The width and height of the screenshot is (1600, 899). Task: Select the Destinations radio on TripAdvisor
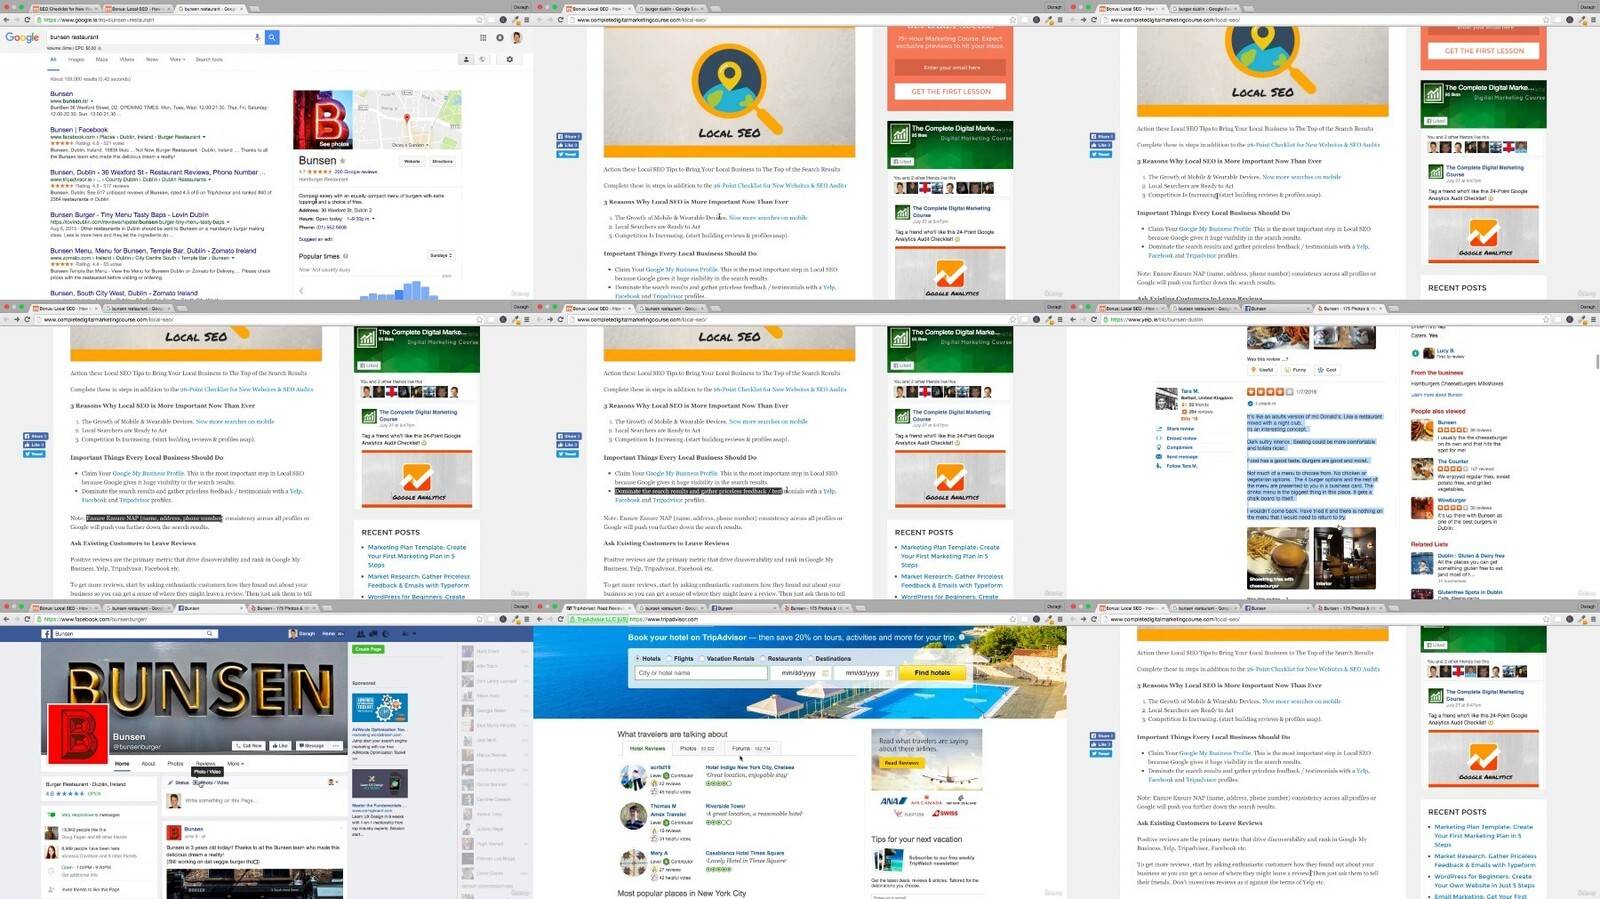[810, 659]
